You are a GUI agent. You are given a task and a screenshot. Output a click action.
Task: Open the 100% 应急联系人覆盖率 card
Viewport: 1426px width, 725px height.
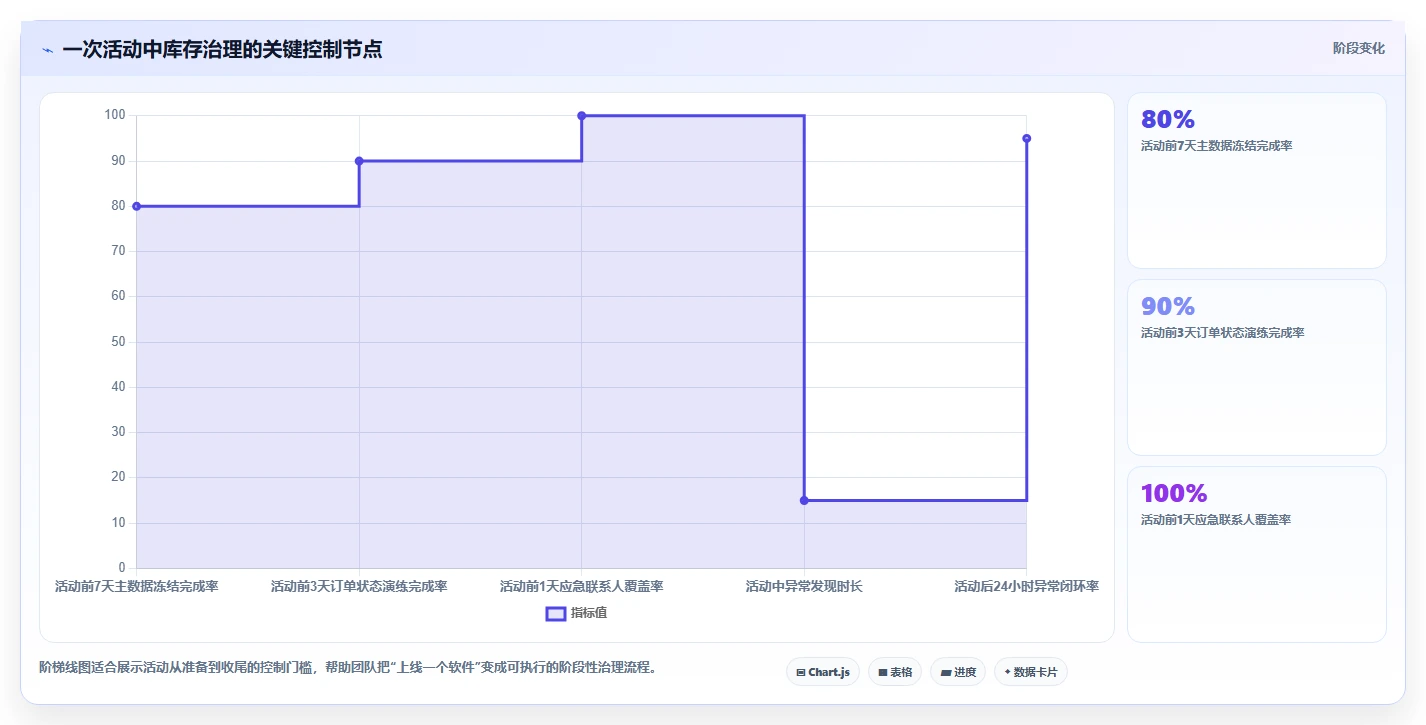[1257, 554]
